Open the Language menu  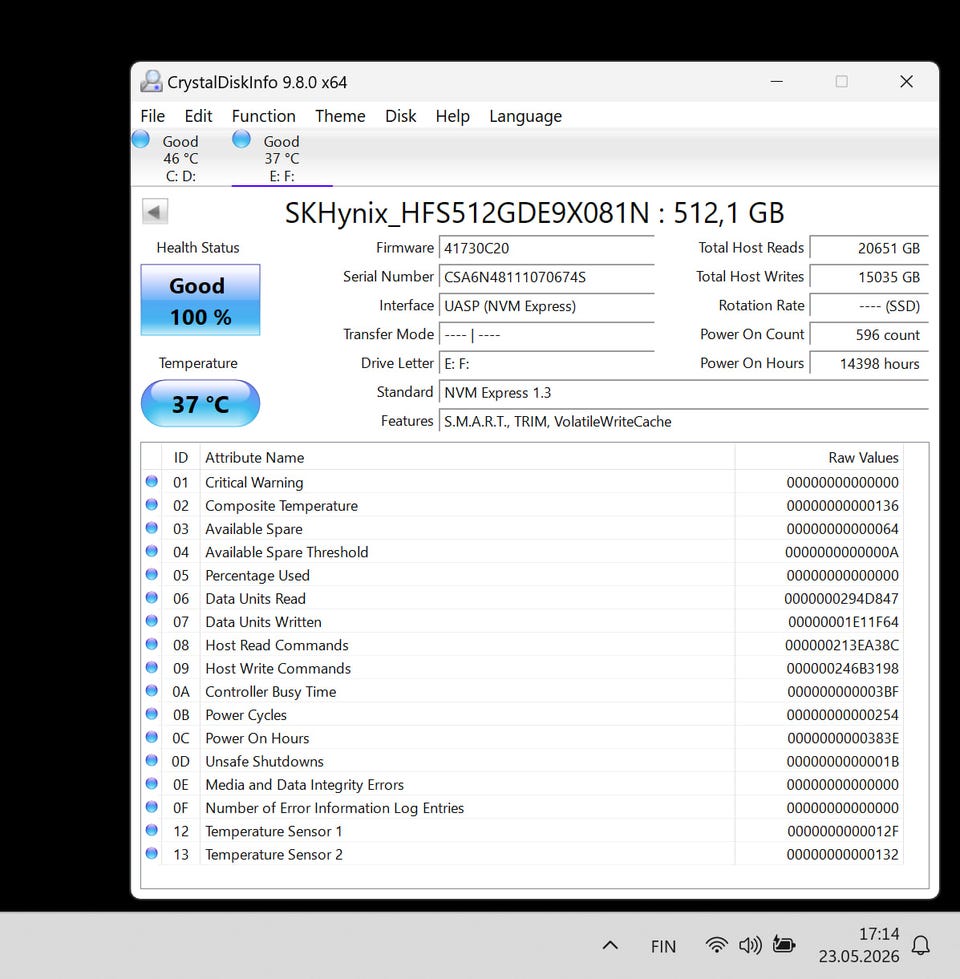[x=526, y=116]
